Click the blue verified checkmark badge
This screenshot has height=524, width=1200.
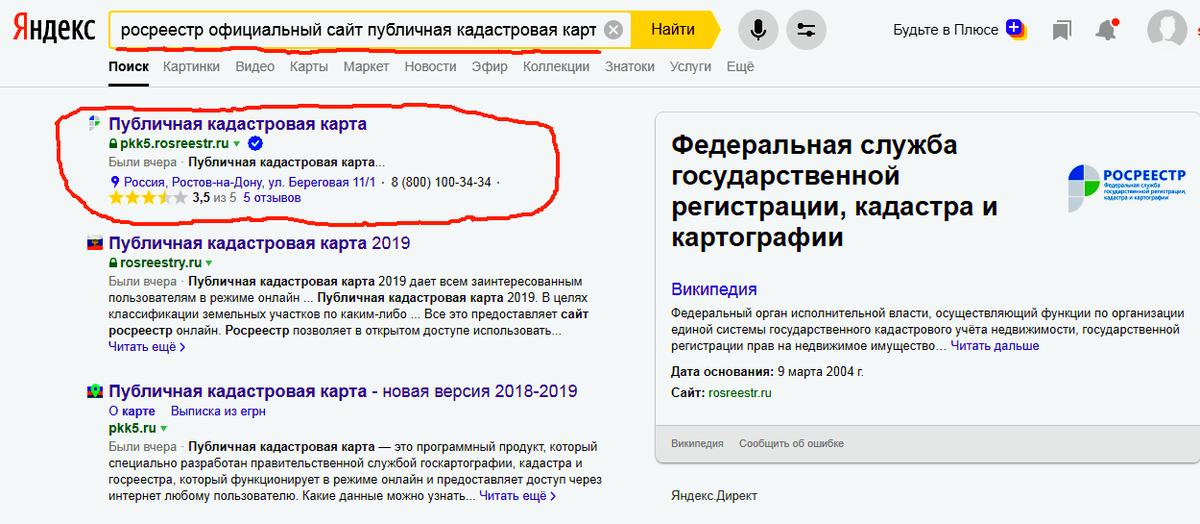[x=255, y=144]
